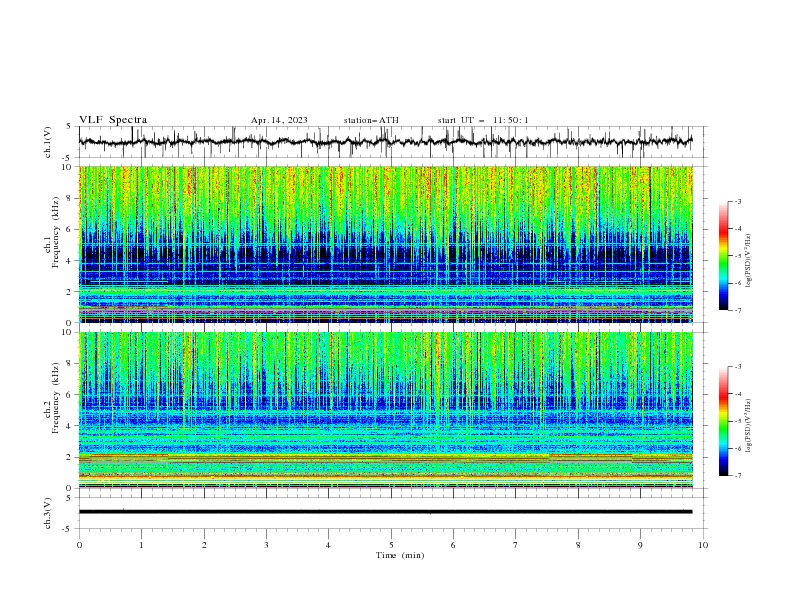Image resolution: width=792 pixels, height=612 pixels.
Task: Click the 'ch.1(V)' waveform axis label
Action: click(x=48, y=142)
